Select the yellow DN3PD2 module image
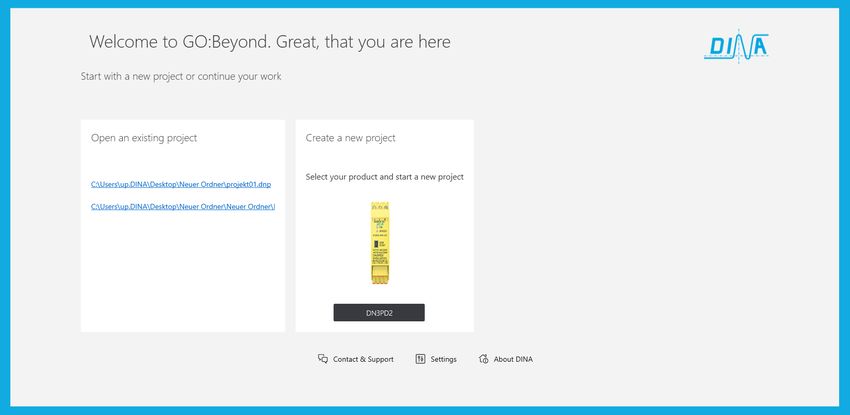Screen dimensions: 850x415 point(379,243)
